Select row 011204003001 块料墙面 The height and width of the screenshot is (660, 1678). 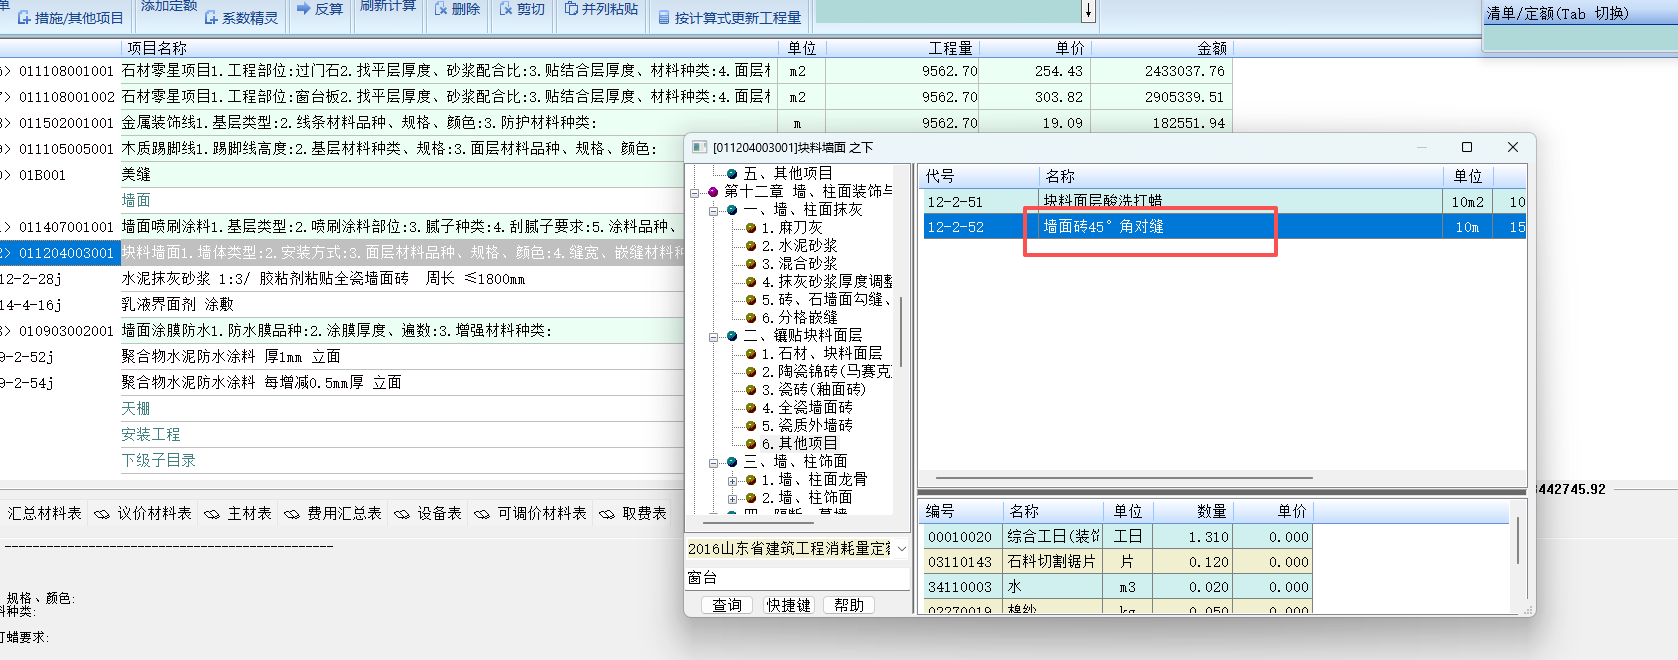click(342, 253)
